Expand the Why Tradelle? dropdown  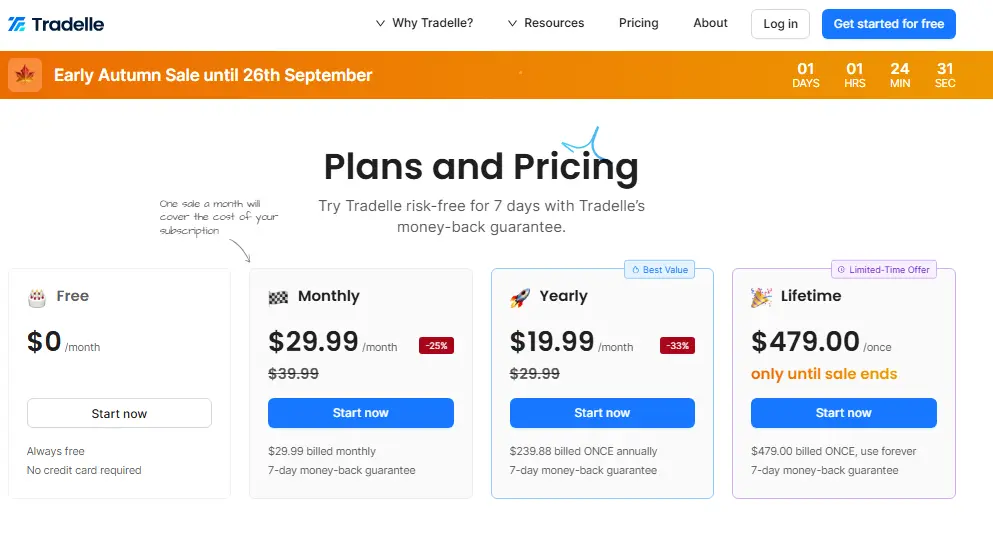click(424, 23)
